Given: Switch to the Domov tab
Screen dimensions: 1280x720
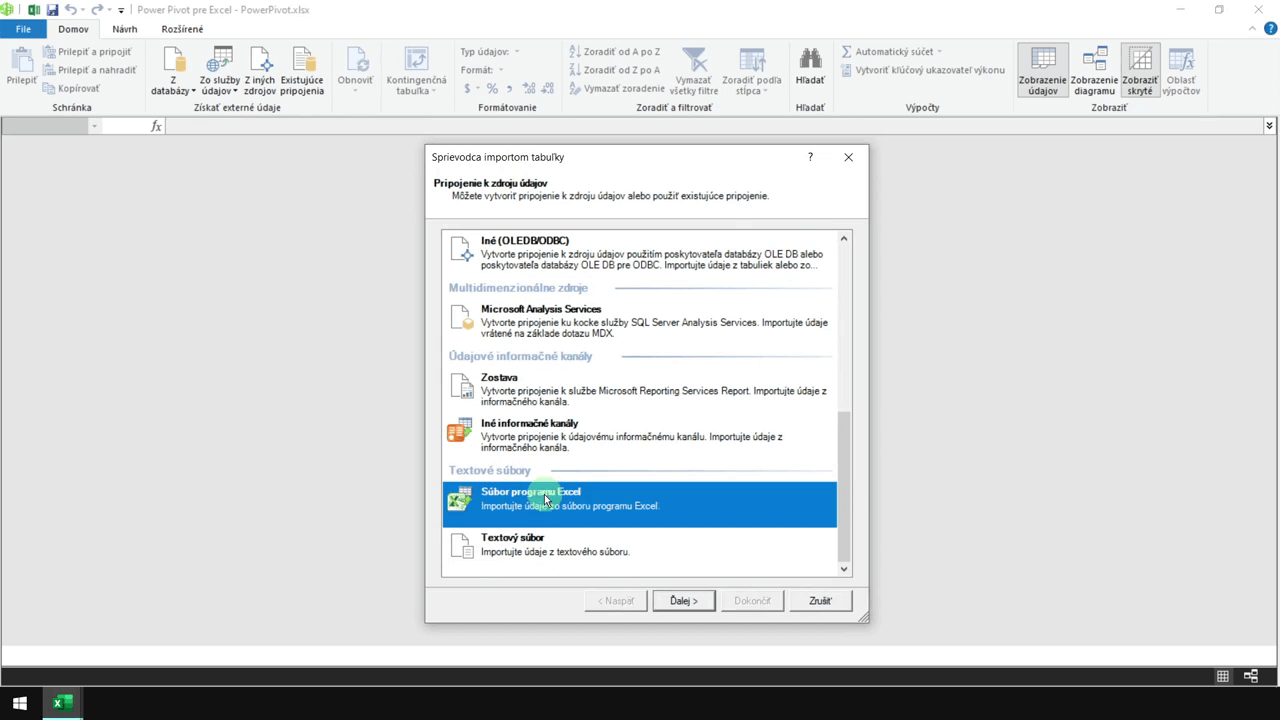Looking at the screenshot, I should 73,29.
